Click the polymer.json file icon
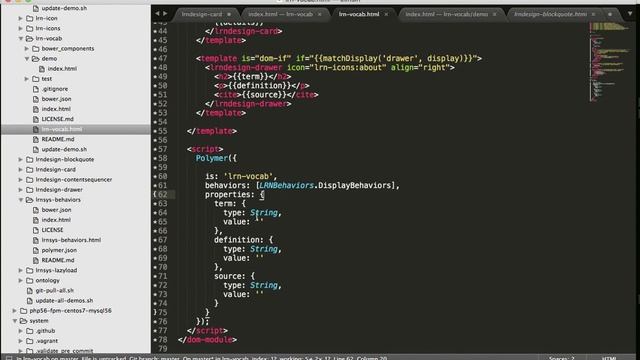 (x=36, y=250)
